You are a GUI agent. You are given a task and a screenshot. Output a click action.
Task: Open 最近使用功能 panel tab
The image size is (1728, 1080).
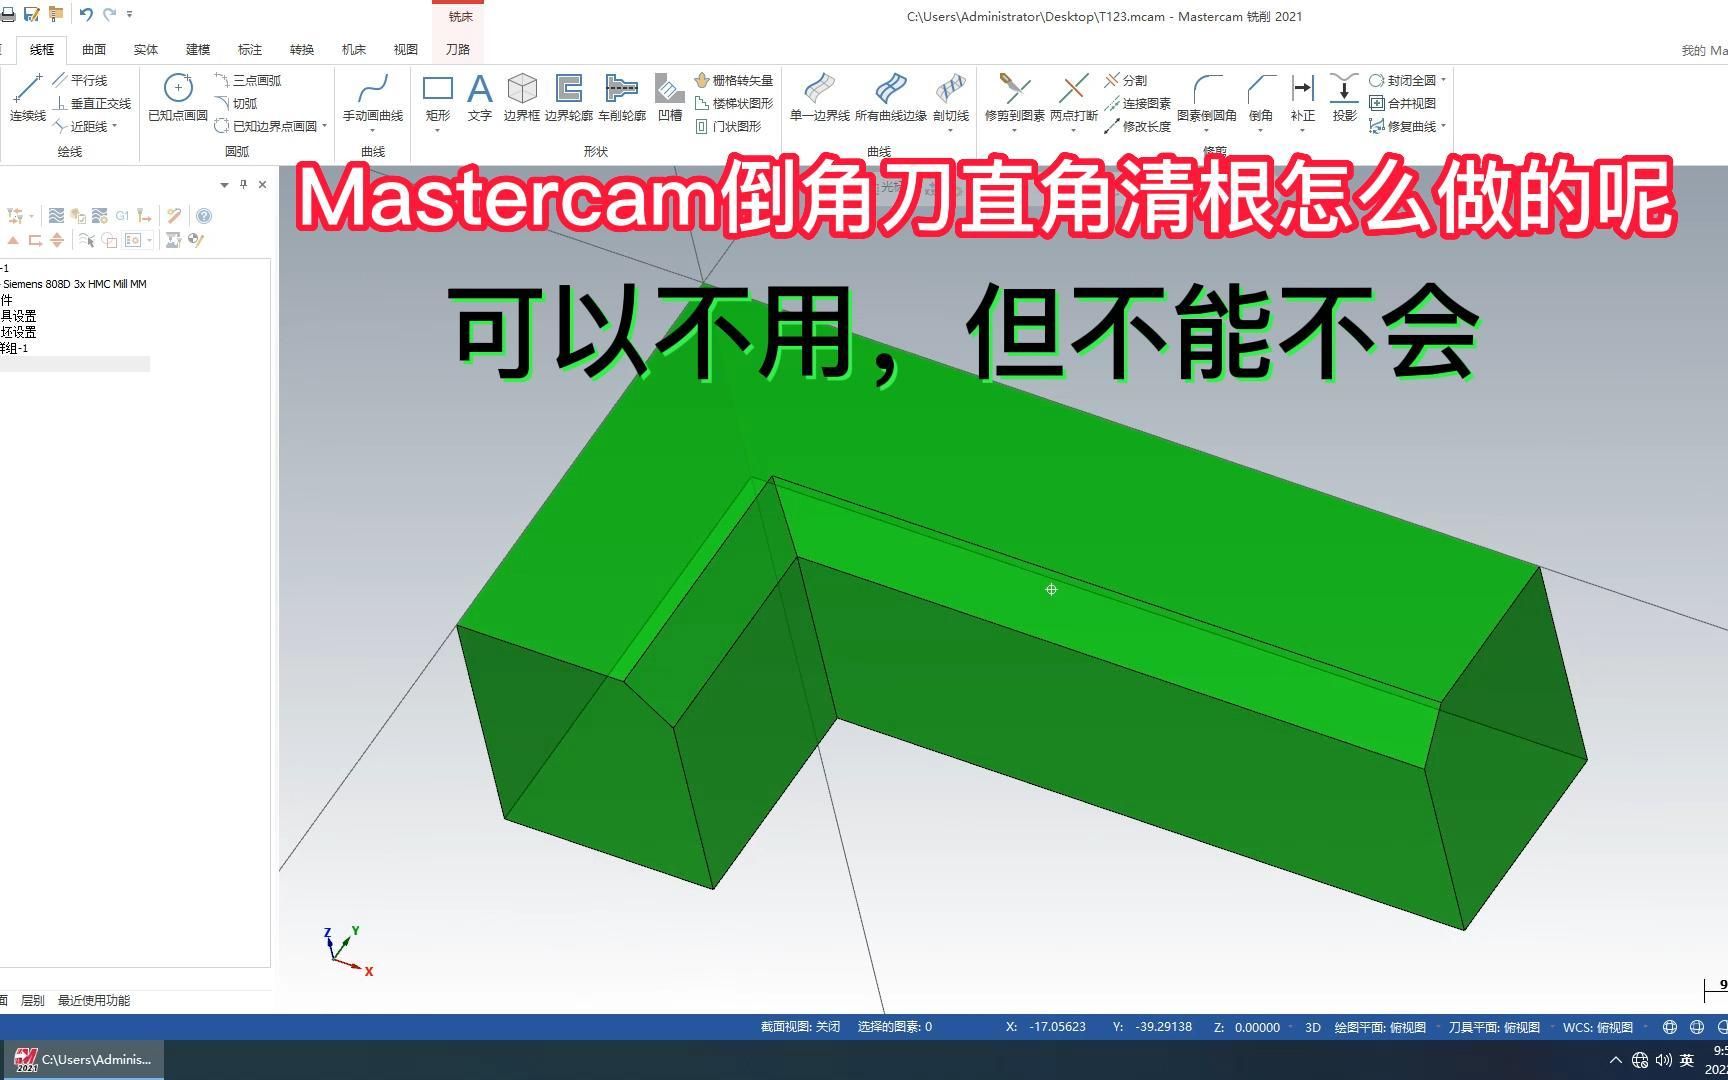(94, 1000)
